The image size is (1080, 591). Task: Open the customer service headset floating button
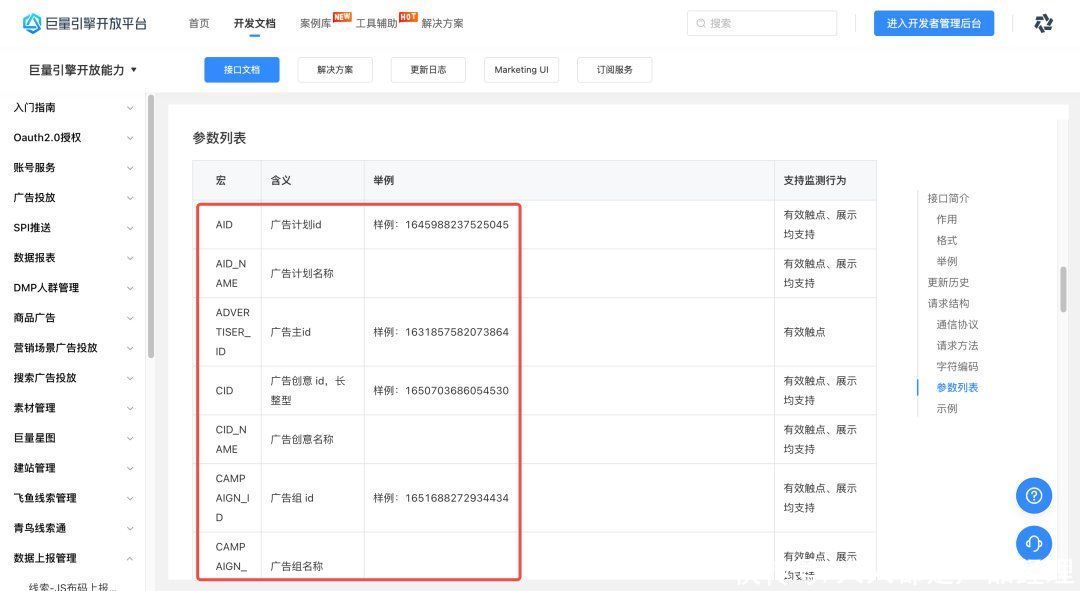[x=1034, y=543]
